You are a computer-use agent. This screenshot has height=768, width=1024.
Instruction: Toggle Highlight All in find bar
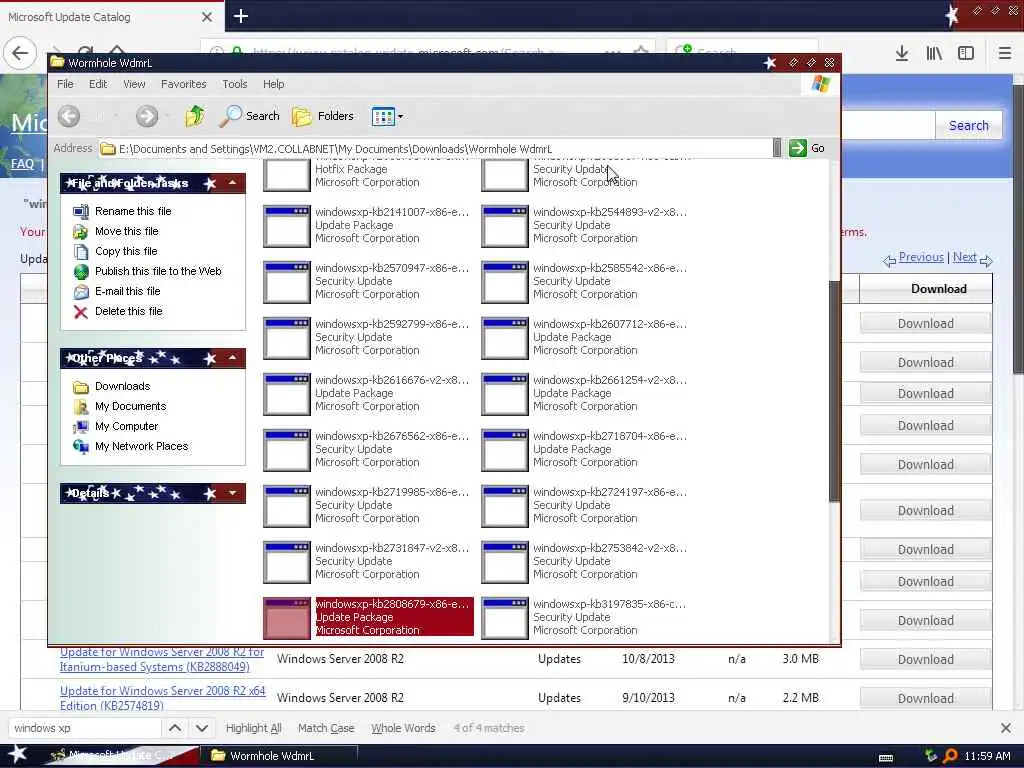point(253,728)
